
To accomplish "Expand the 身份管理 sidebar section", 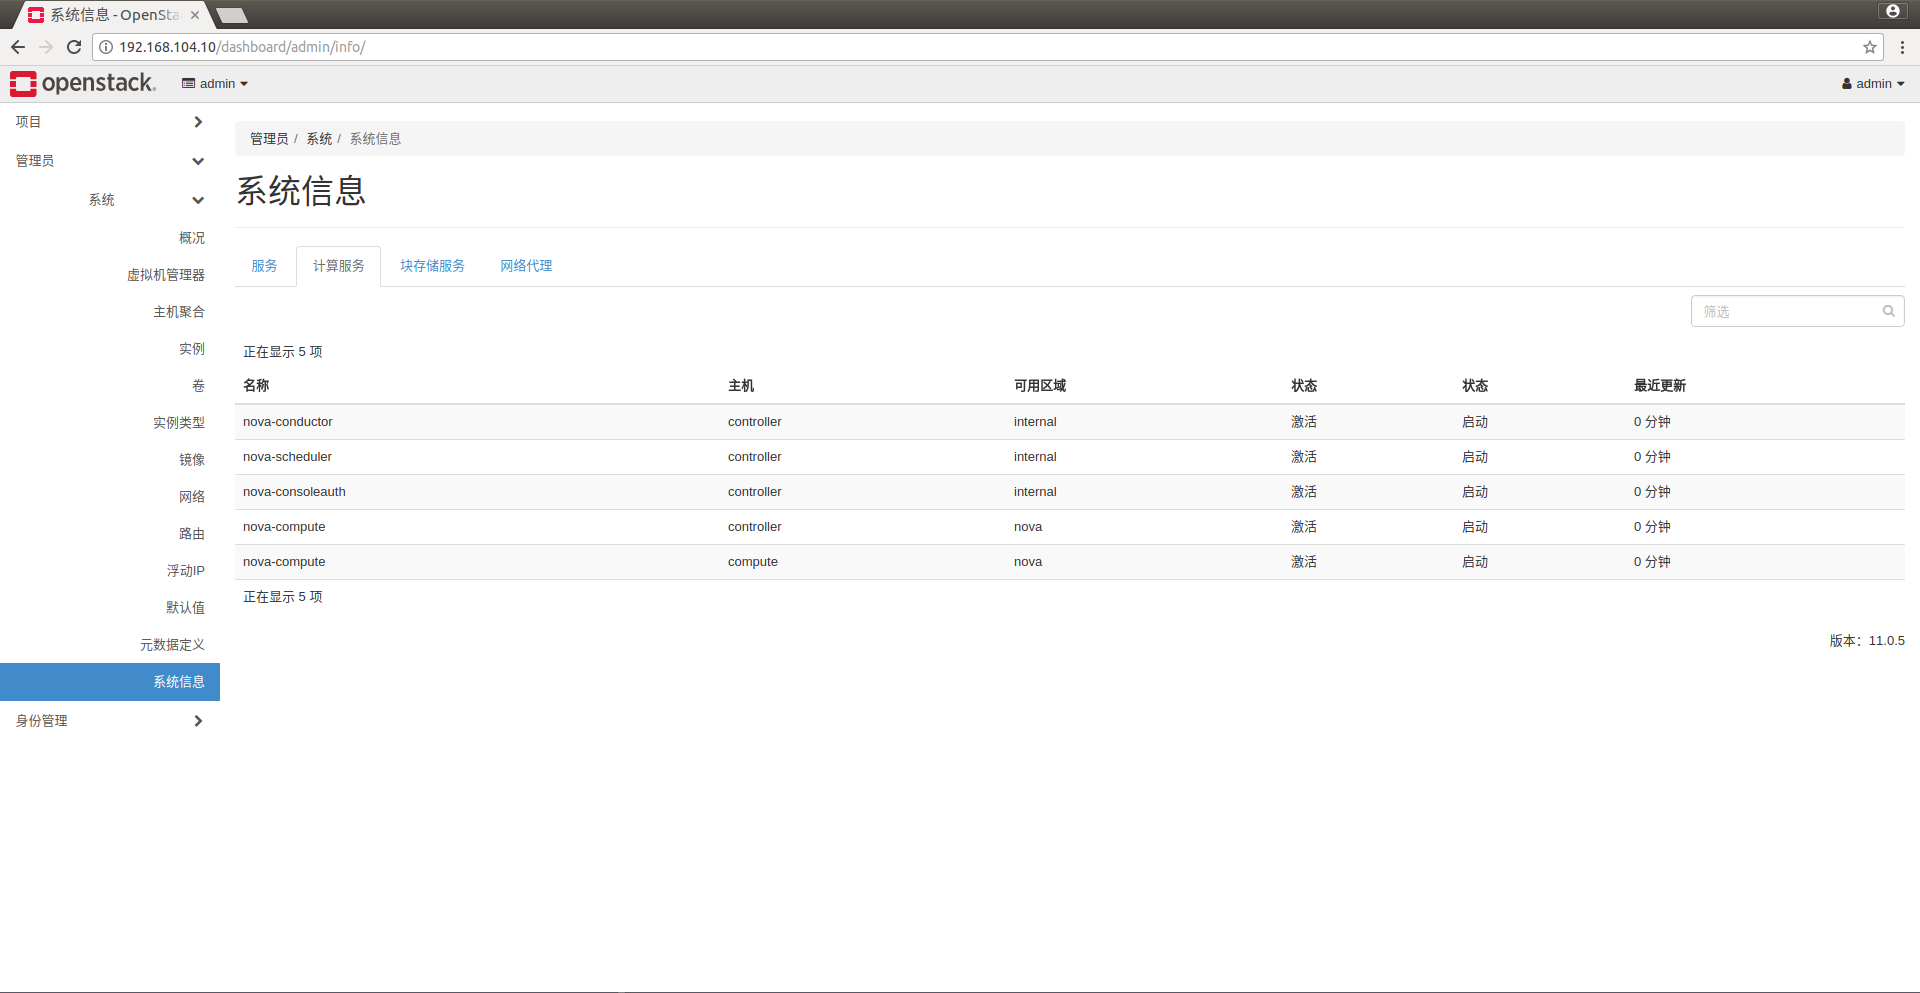I will point(110,721).
